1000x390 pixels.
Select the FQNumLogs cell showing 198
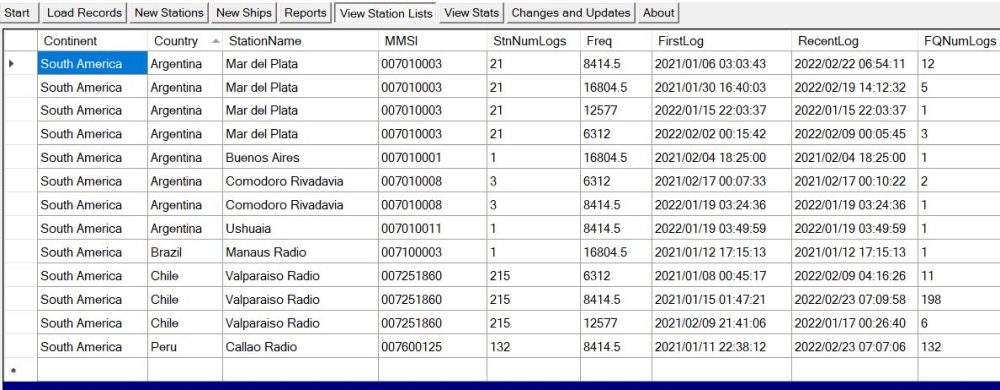(959, 300)
